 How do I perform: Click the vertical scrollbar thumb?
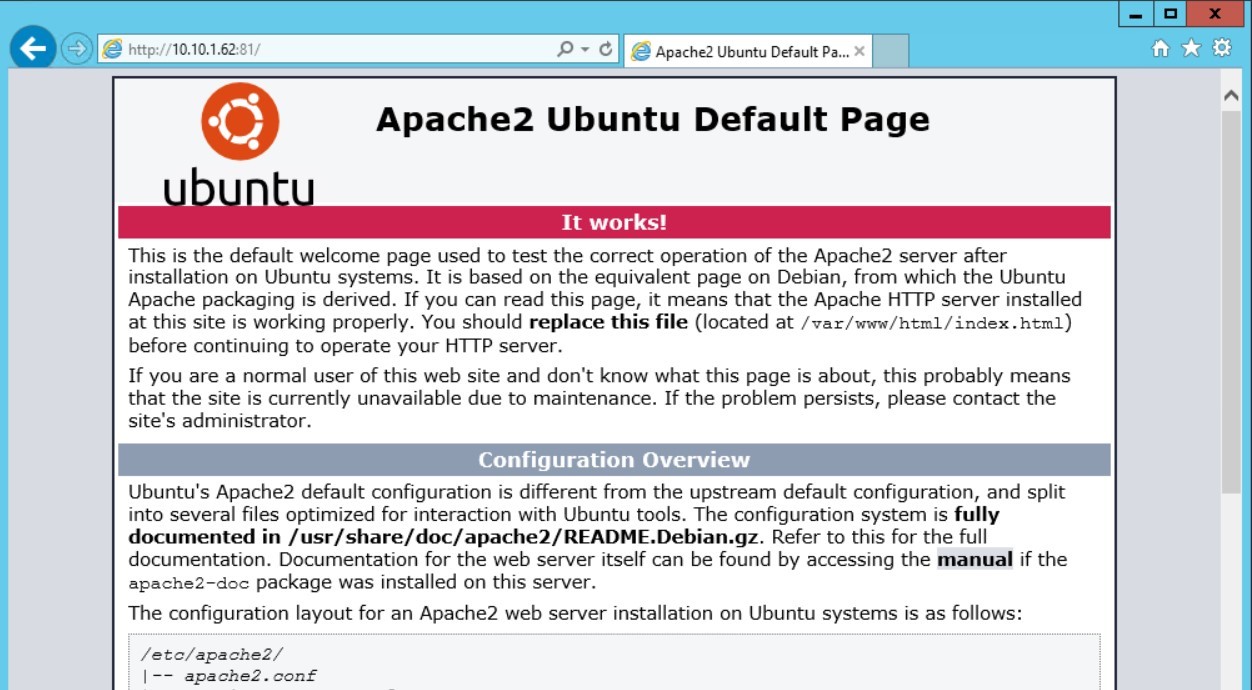pyautogui.click(x=1231, y=300)
